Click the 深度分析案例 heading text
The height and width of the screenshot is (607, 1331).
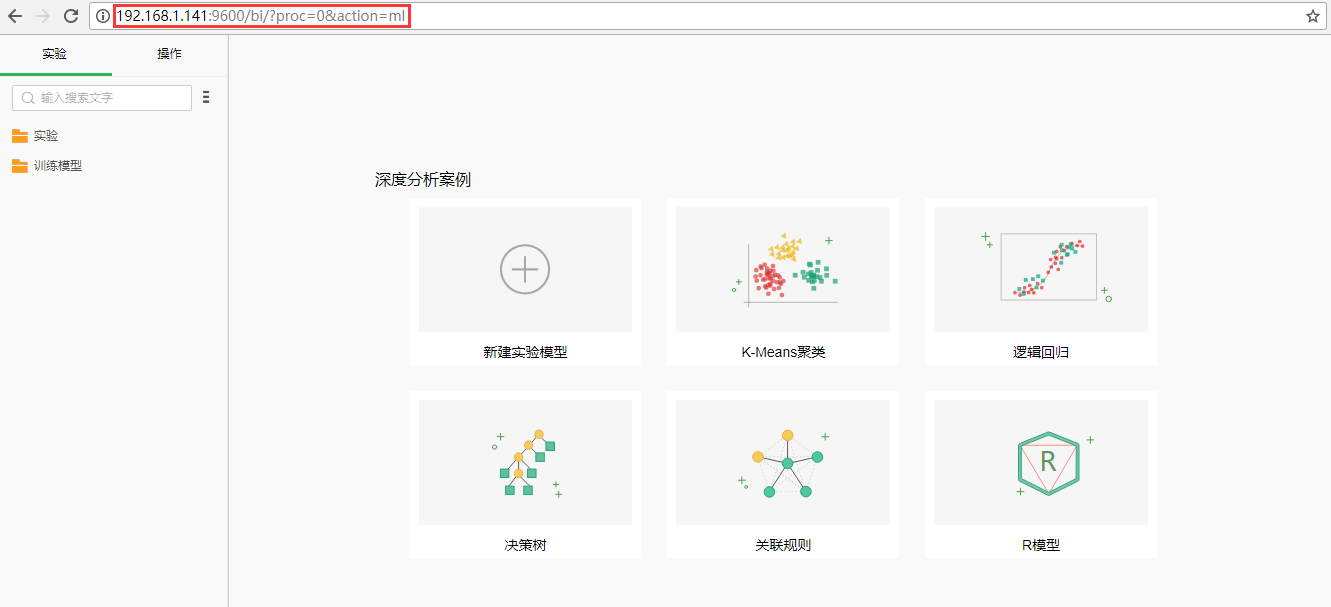[423, 180]
